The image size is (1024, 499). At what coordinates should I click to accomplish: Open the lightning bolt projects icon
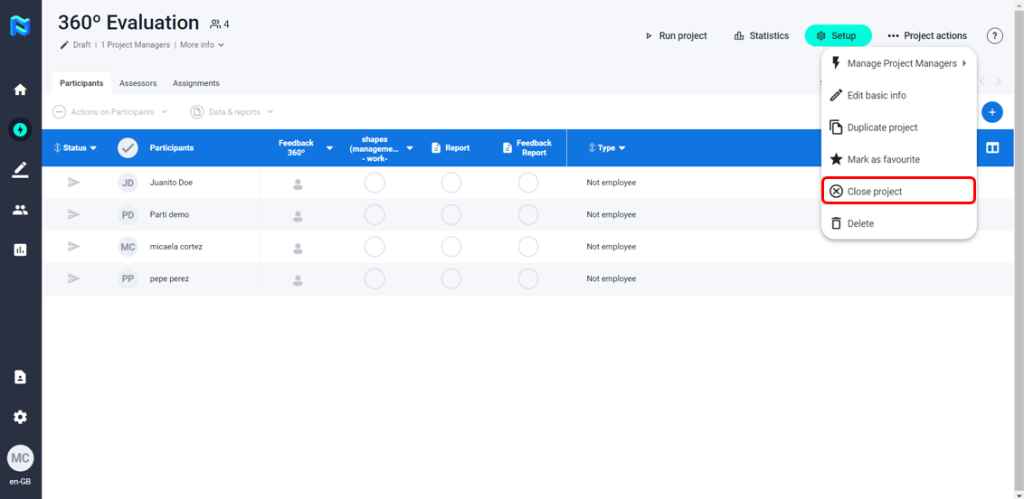pyautogui.click(x=20, y=129)
